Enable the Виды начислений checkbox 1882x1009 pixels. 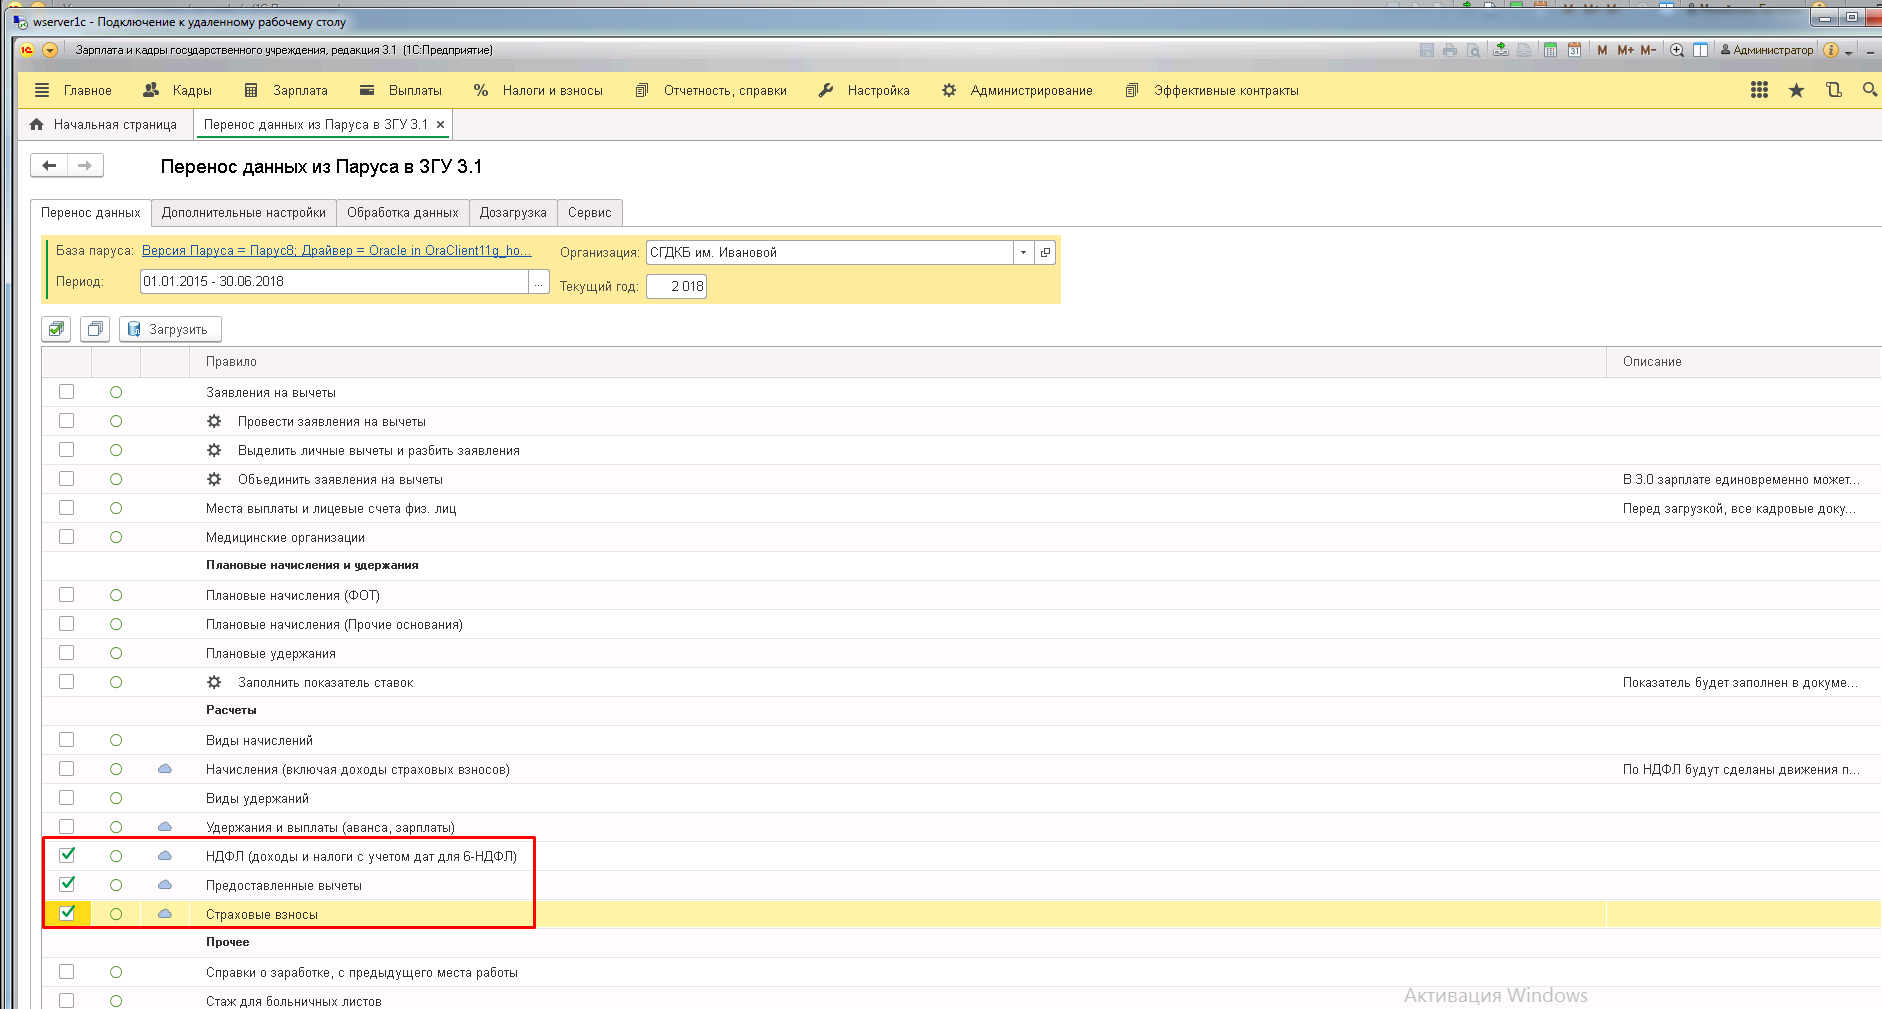pyautogui.click(x=67, y=740)
